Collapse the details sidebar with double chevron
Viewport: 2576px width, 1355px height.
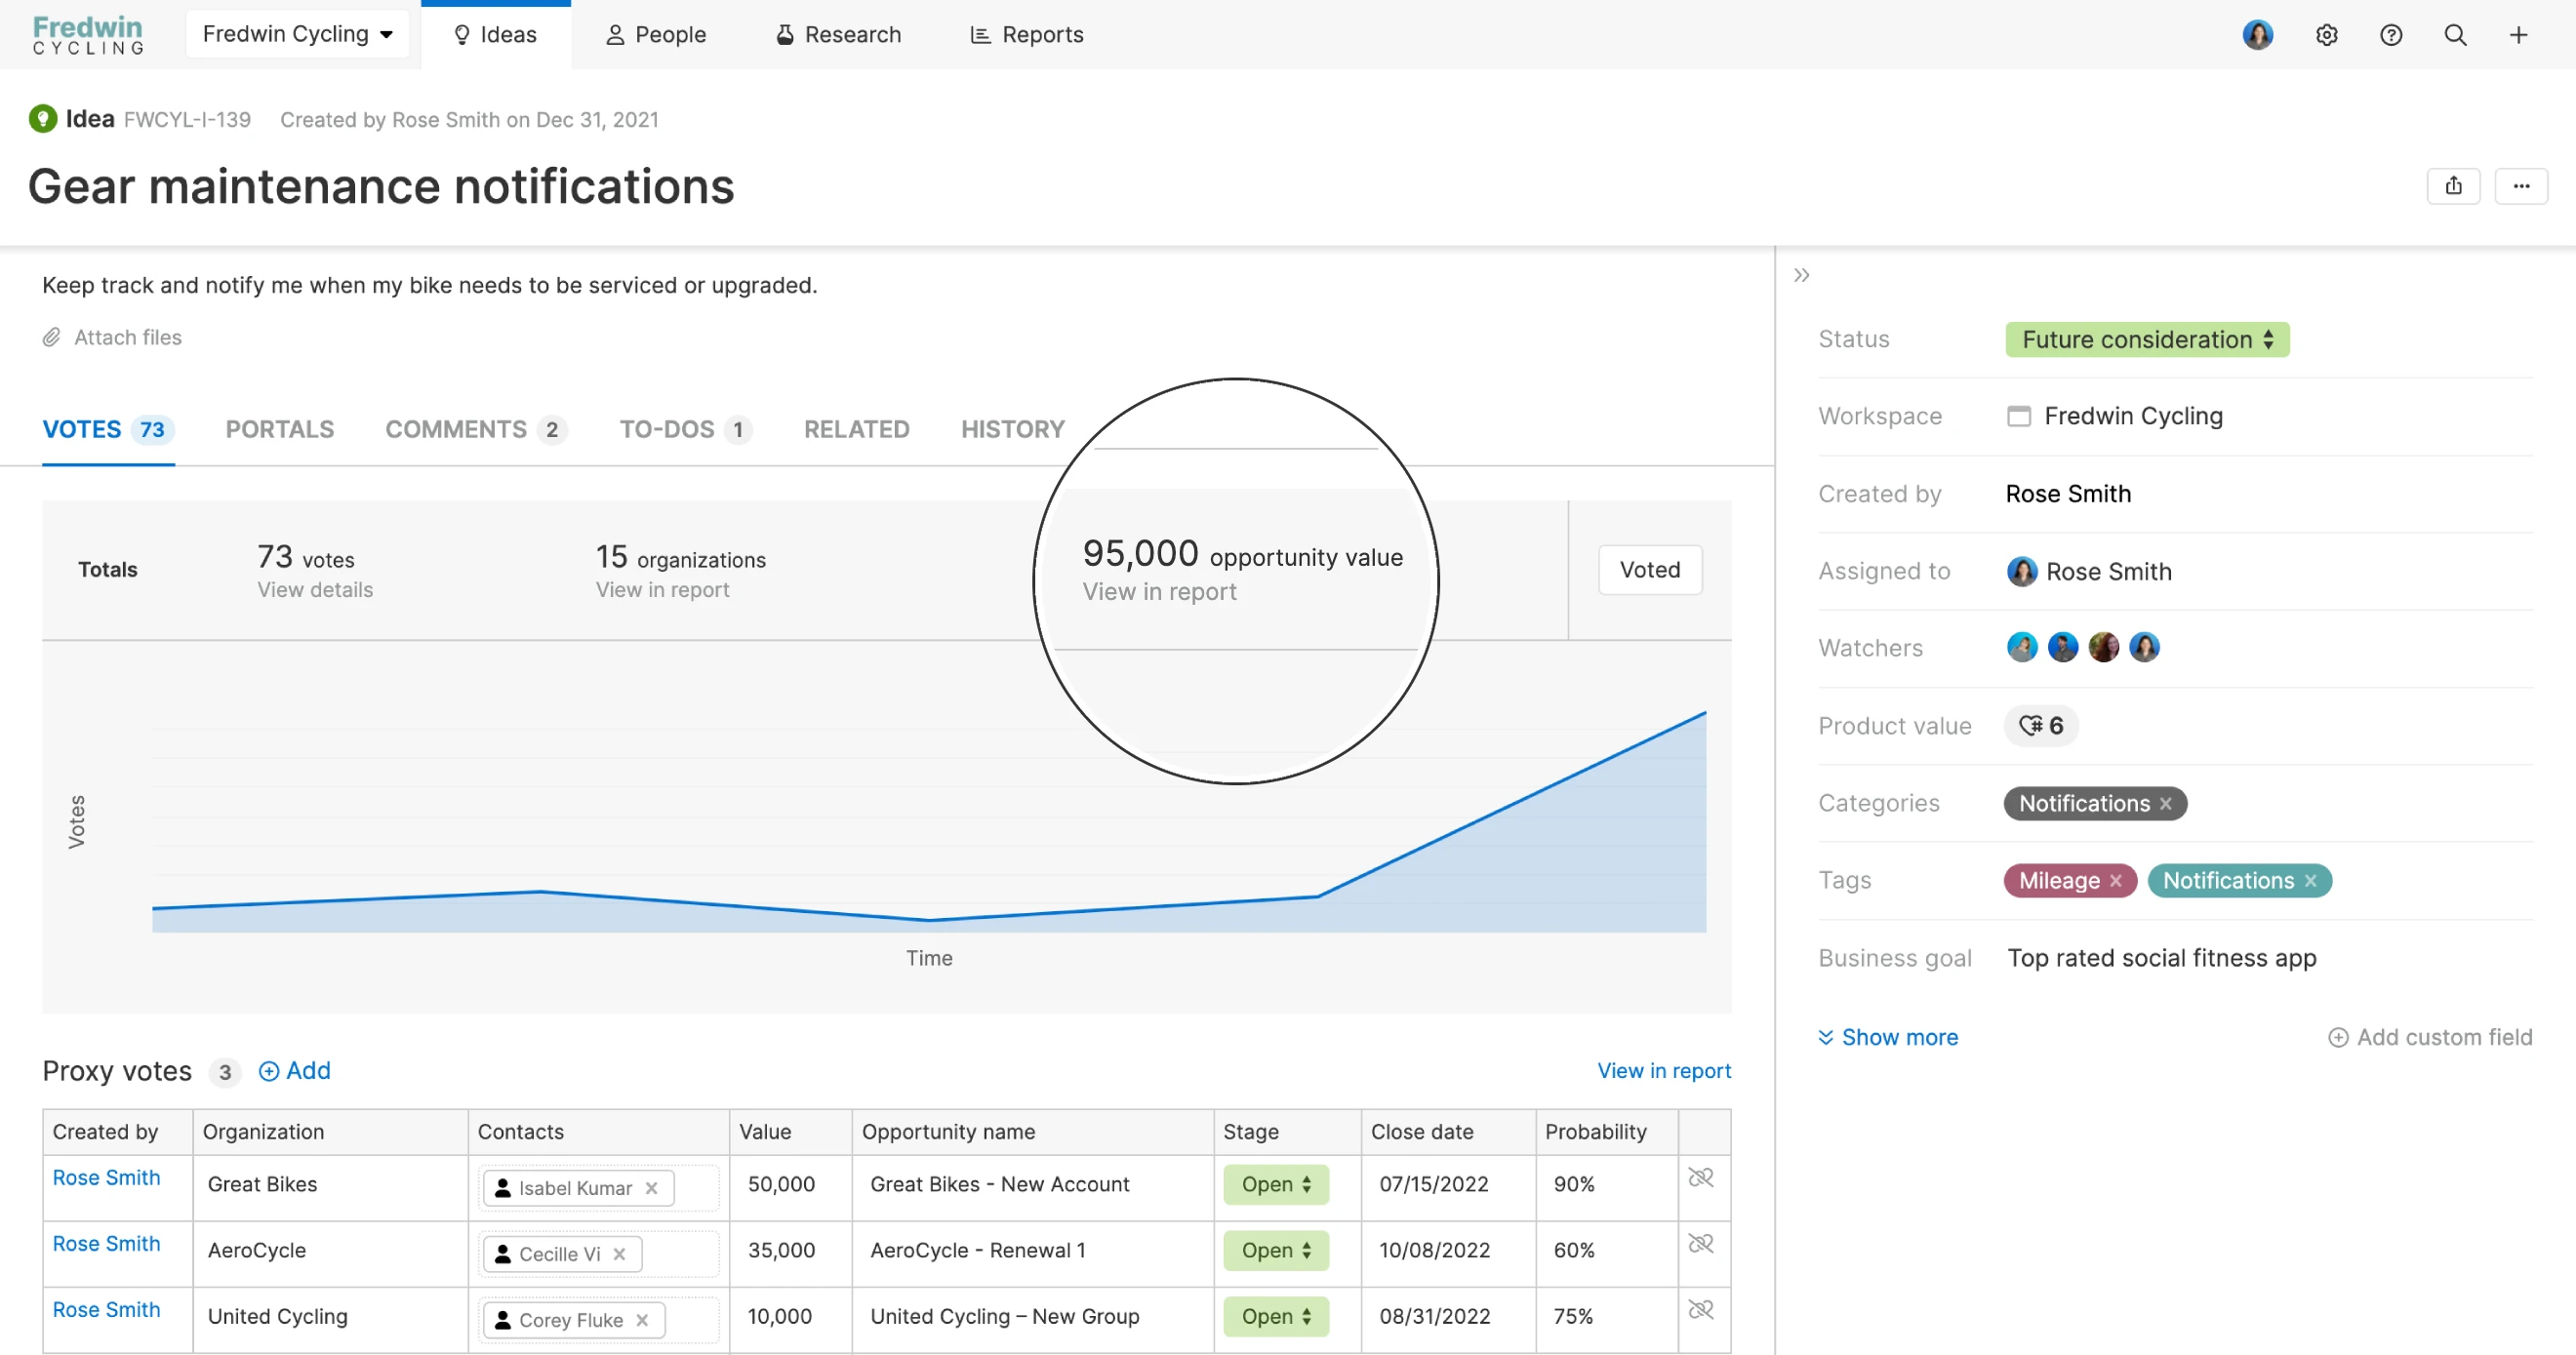tap(1801, 275)
